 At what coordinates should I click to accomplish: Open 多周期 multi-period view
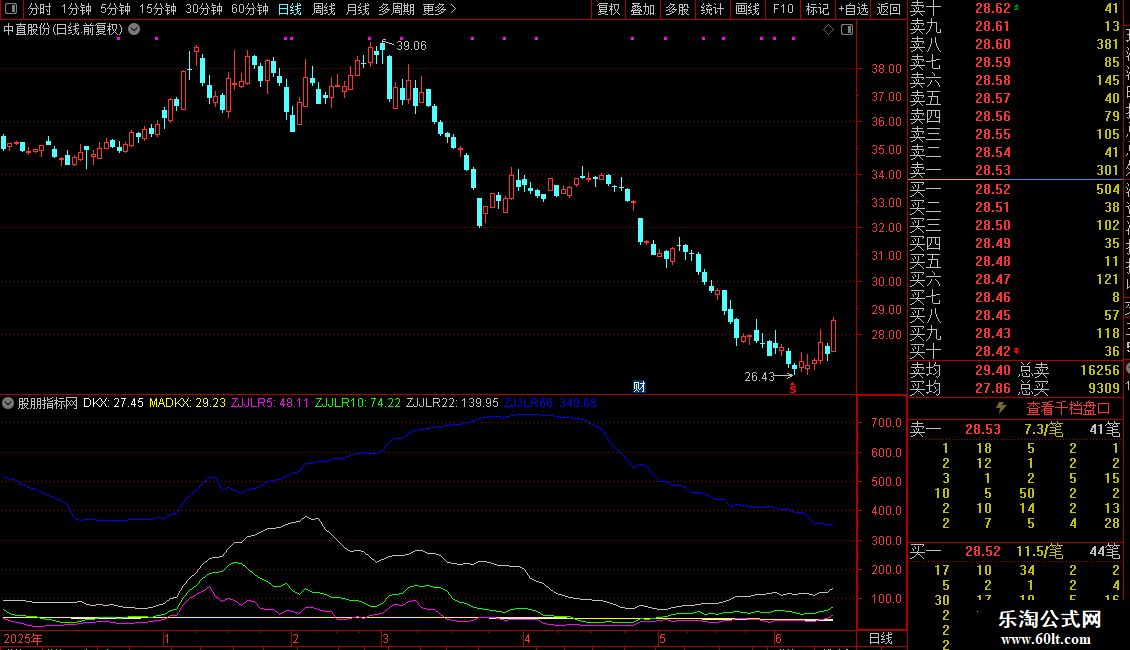click(x=396, y=9)
